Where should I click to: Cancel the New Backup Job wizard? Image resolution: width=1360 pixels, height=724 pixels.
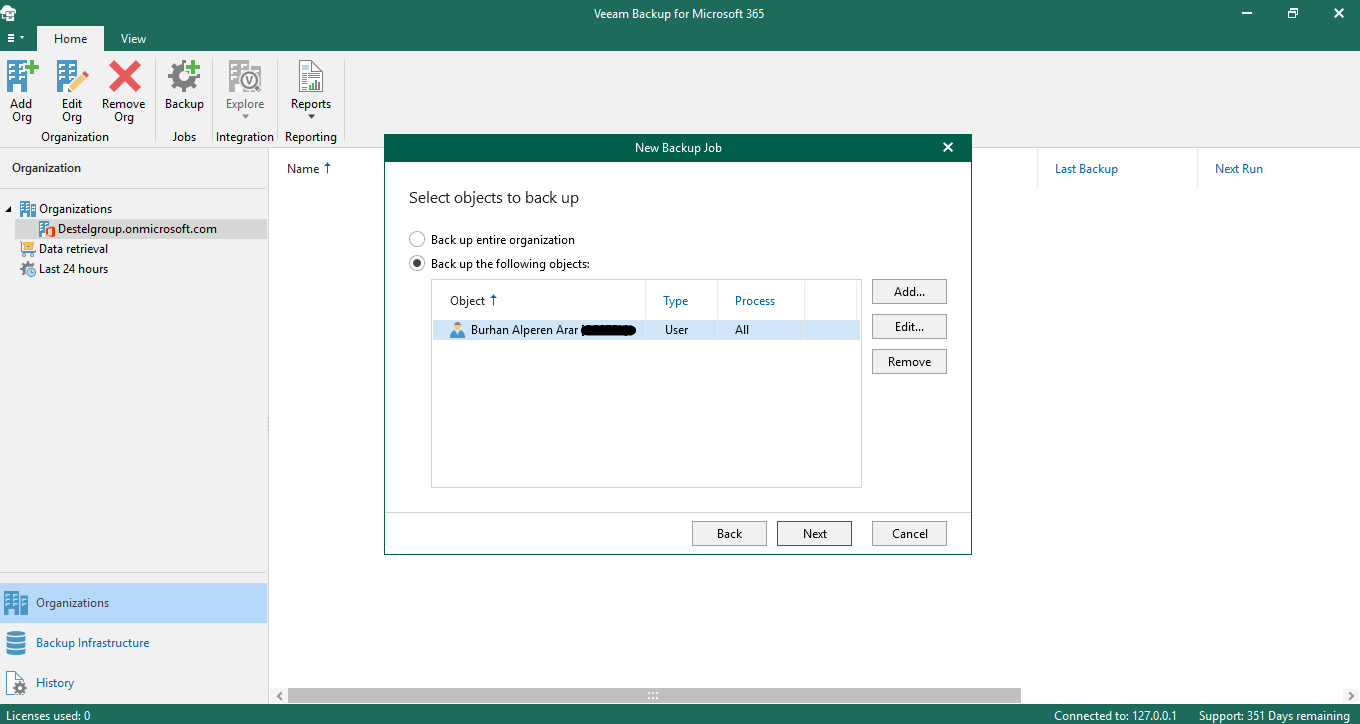[x=909, y=534]
